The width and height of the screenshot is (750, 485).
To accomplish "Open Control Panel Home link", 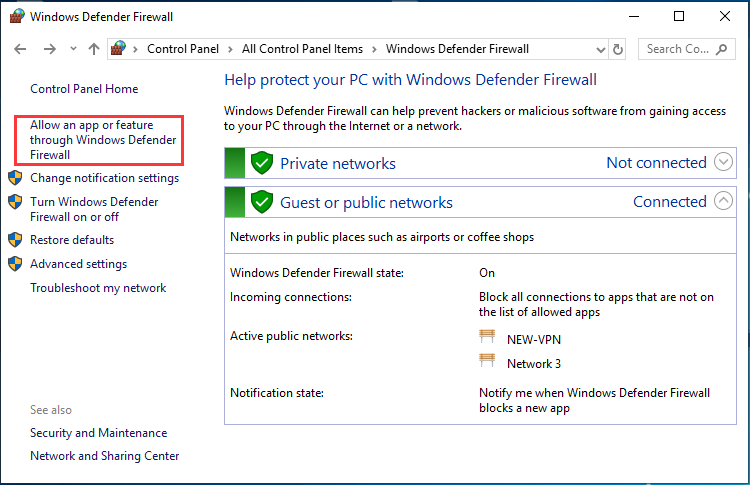I will click(84, 89).
